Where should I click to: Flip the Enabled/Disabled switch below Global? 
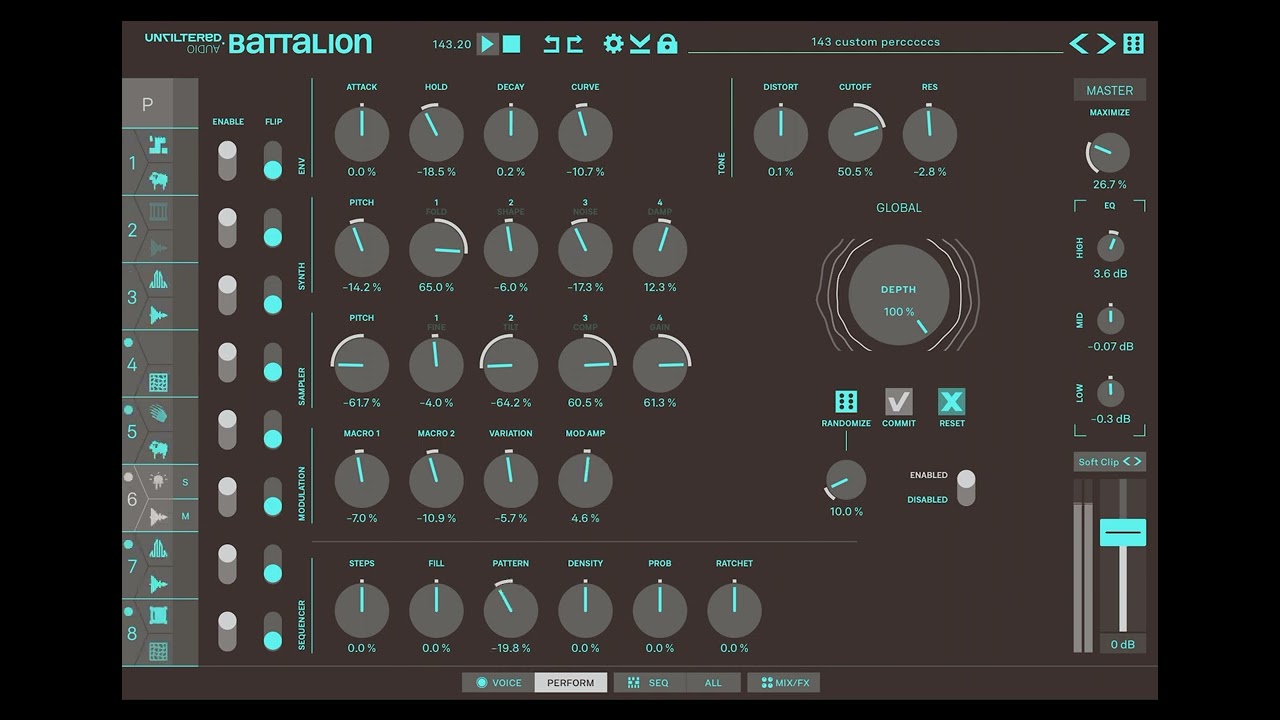[966, 487]
